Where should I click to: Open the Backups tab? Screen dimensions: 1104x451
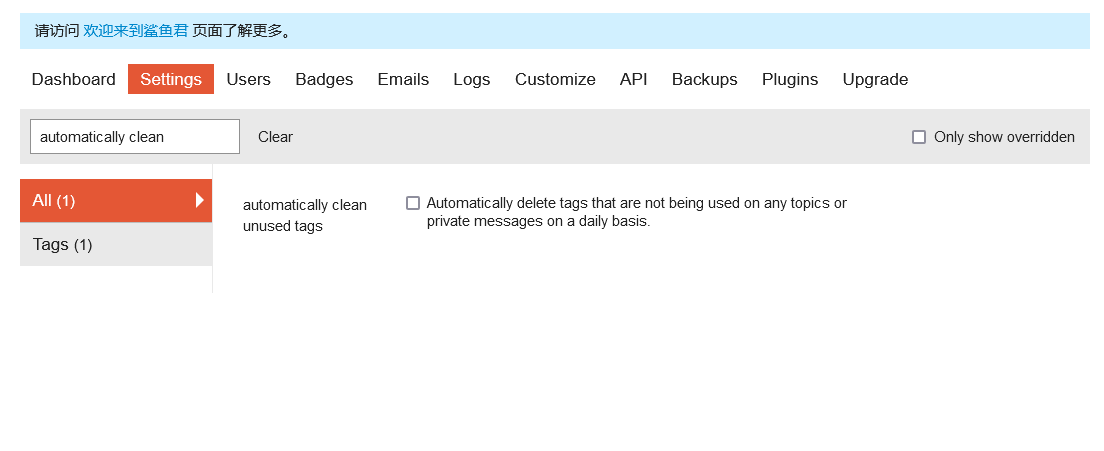click(705, 80)
